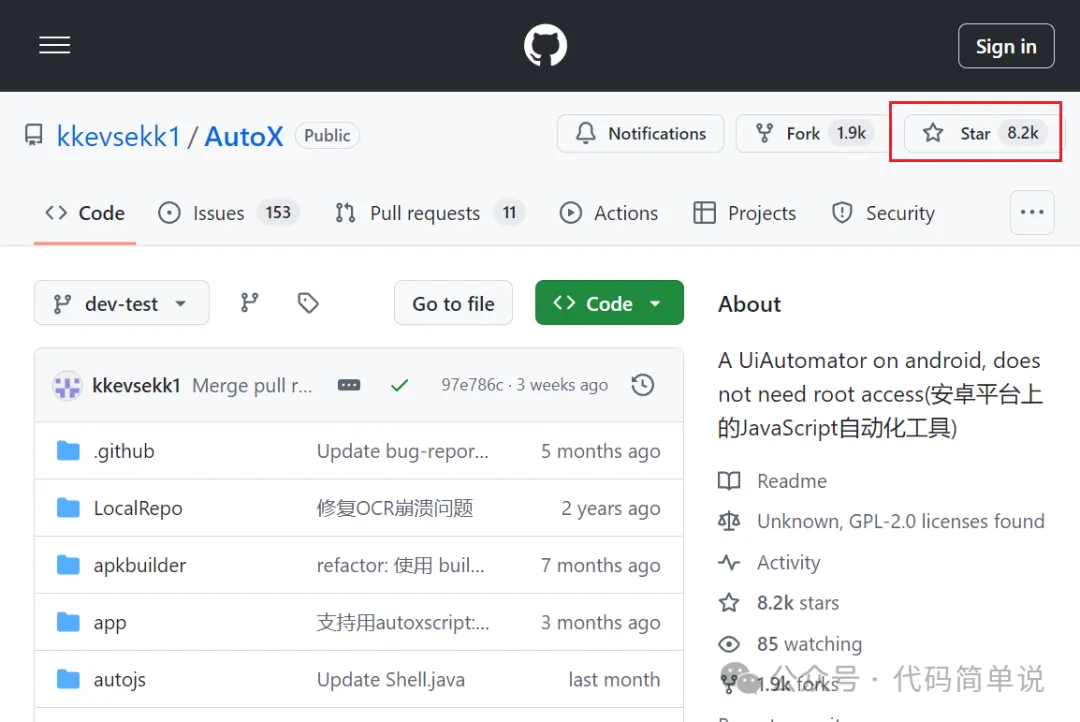Screen dimensions: 1080x722
Task: Click the Sign in button
Action: pos(1006,46)
